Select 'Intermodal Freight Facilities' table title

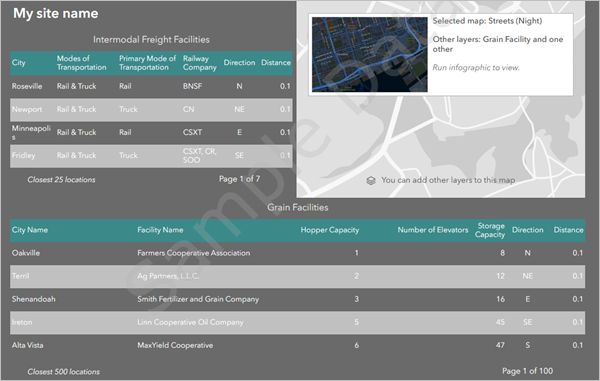pos(151,39)
